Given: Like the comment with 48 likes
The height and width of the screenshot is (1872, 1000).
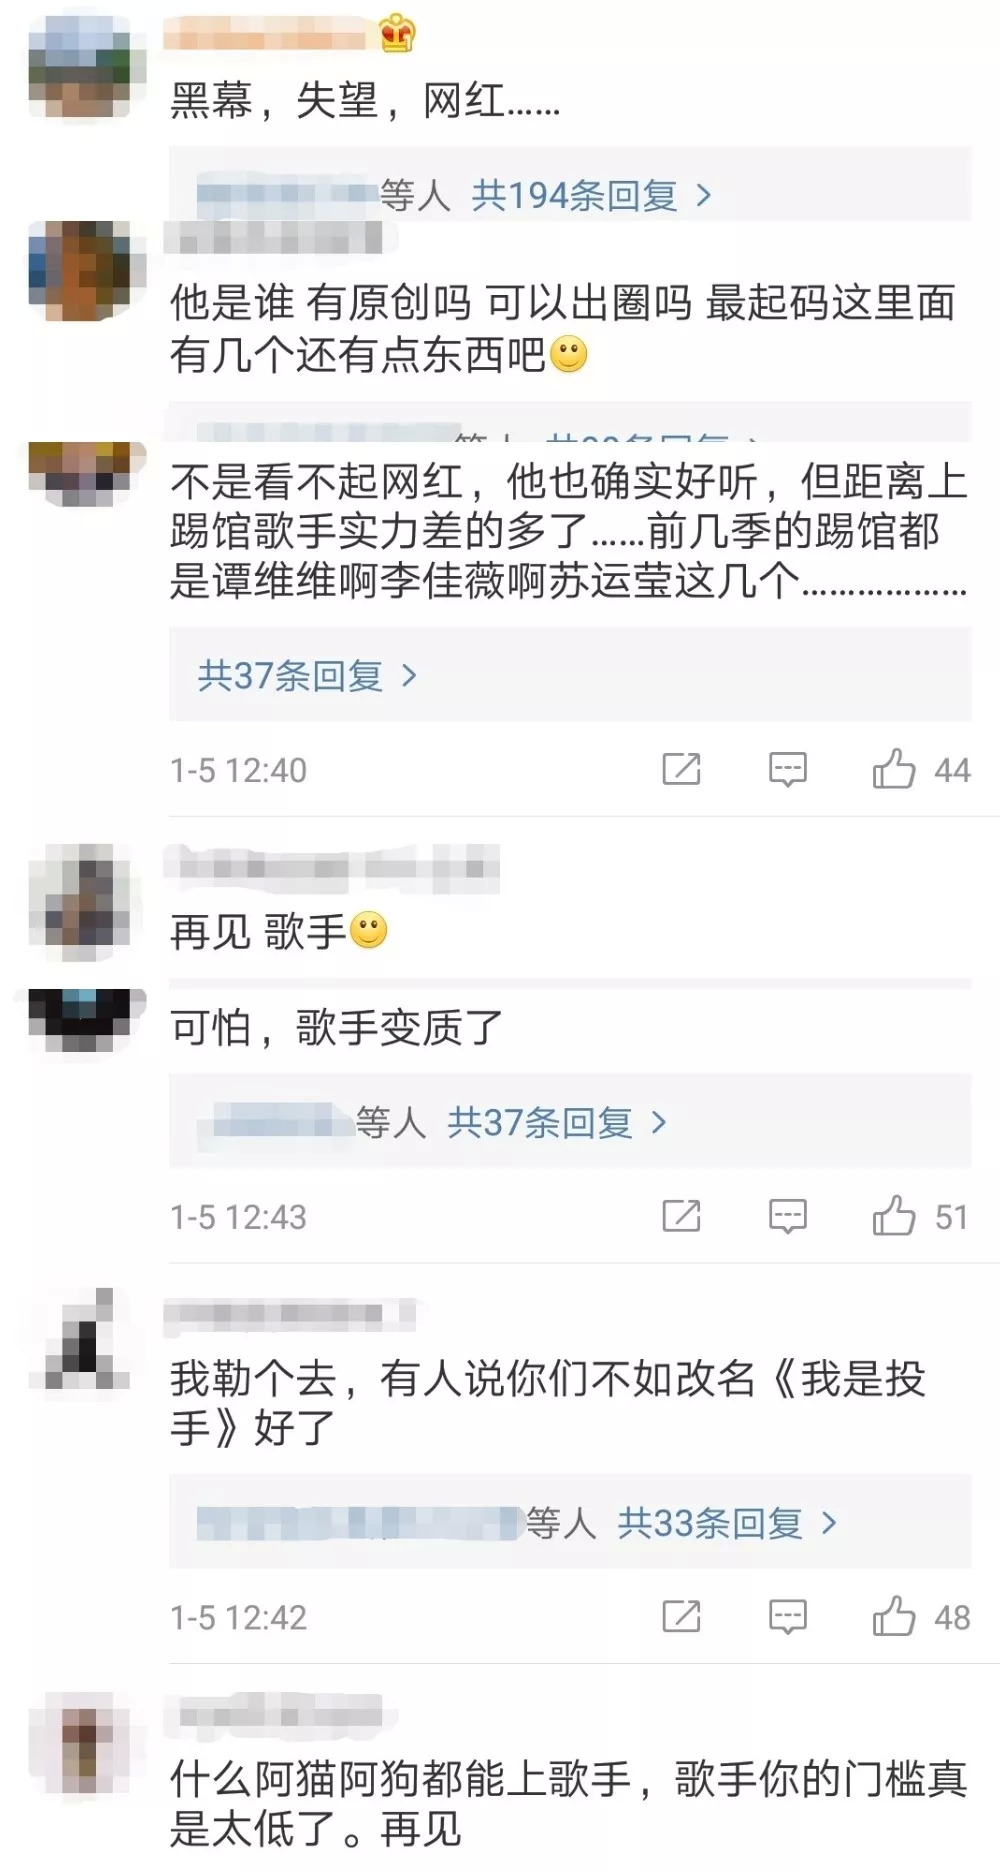Looking at the screenshot, I should [x=893, y=1616].
